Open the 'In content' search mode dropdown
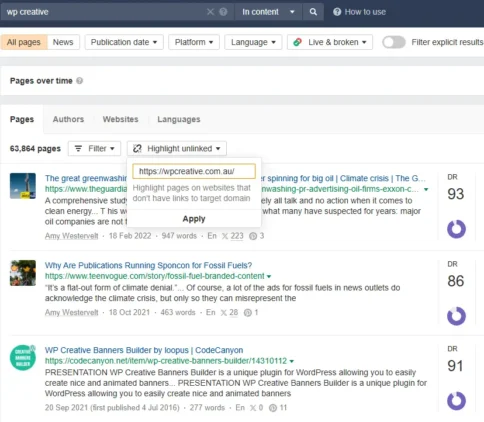The height and width of the screenshot is (422, 484). [x=268, y=12]
